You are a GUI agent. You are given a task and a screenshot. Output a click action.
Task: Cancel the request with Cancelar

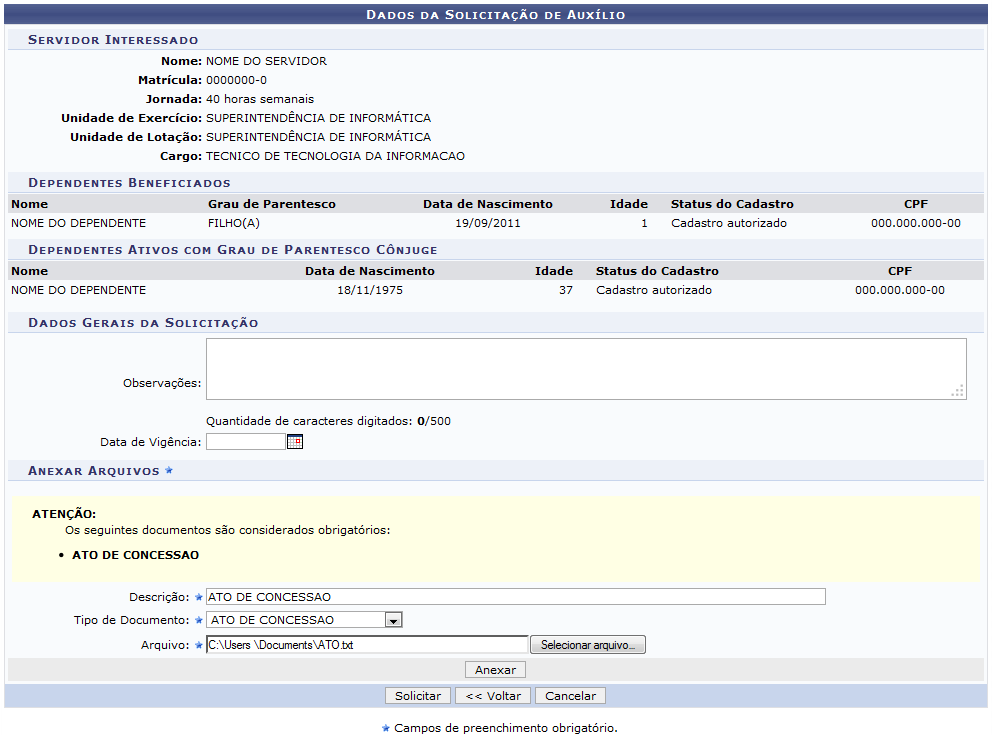(x=570, y=696)
